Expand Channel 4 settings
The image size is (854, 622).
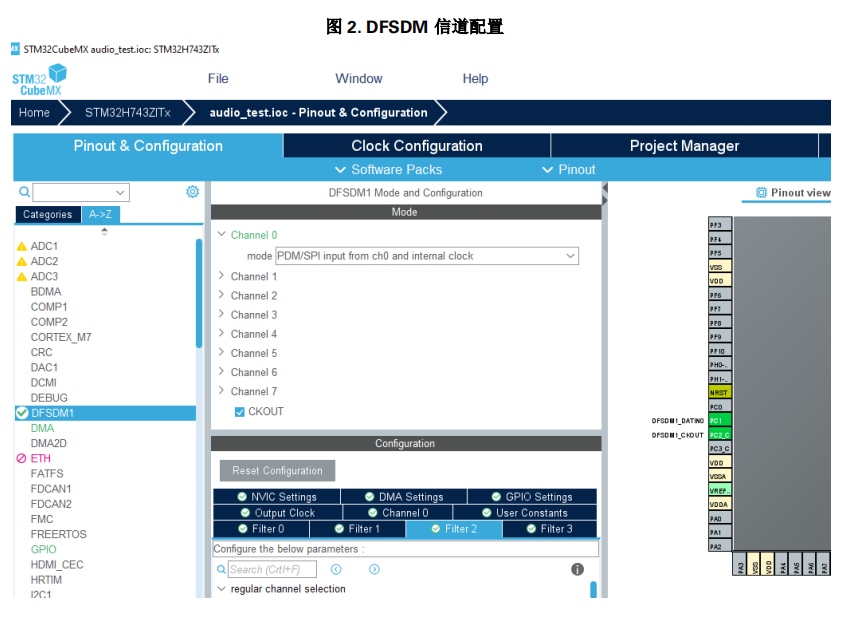pyautogui.click(x=221, y=333)
